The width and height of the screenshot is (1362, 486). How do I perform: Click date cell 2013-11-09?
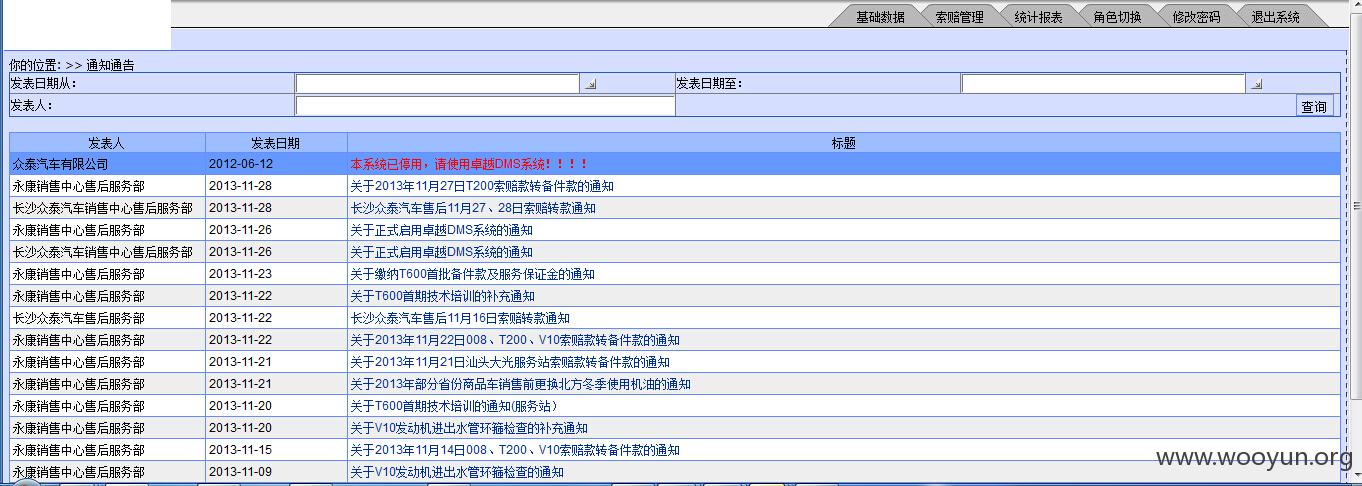pos(276,472)
